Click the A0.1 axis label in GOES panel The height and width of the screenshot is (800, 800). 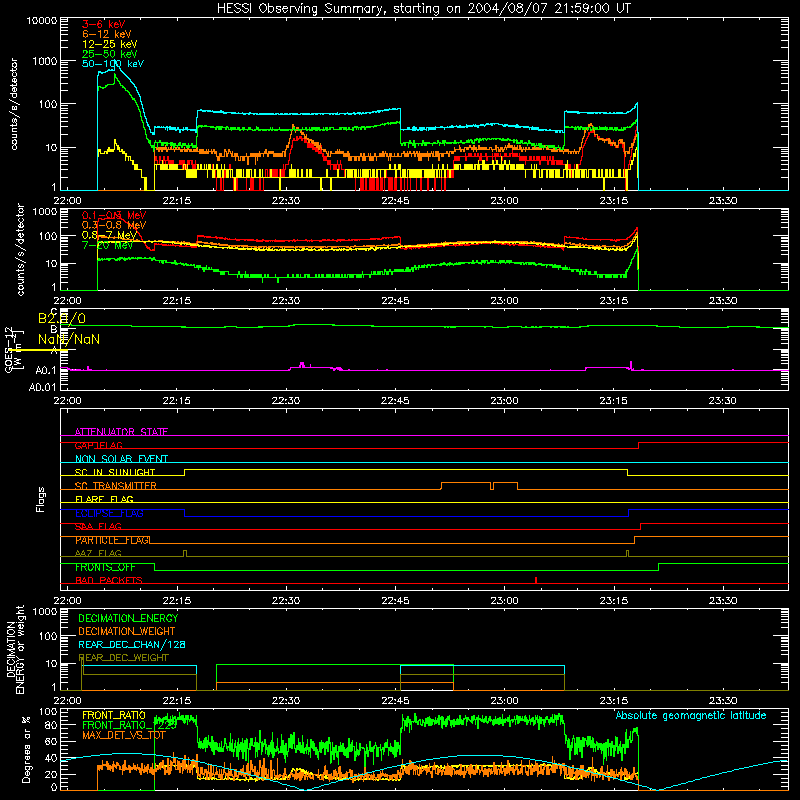coord(46,370)
